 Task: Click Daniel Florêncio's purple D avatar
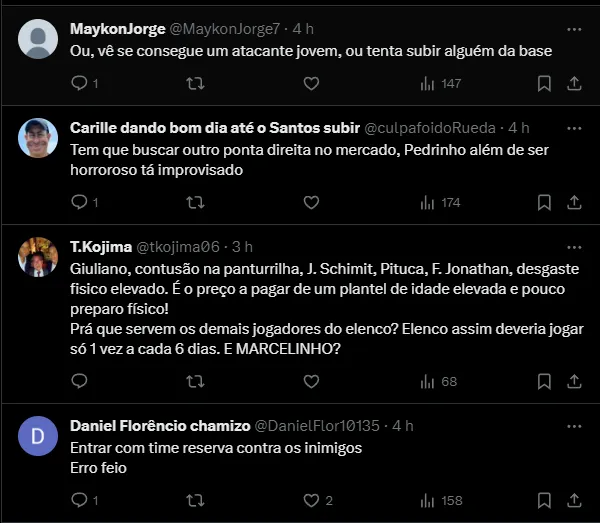[38, 437]
